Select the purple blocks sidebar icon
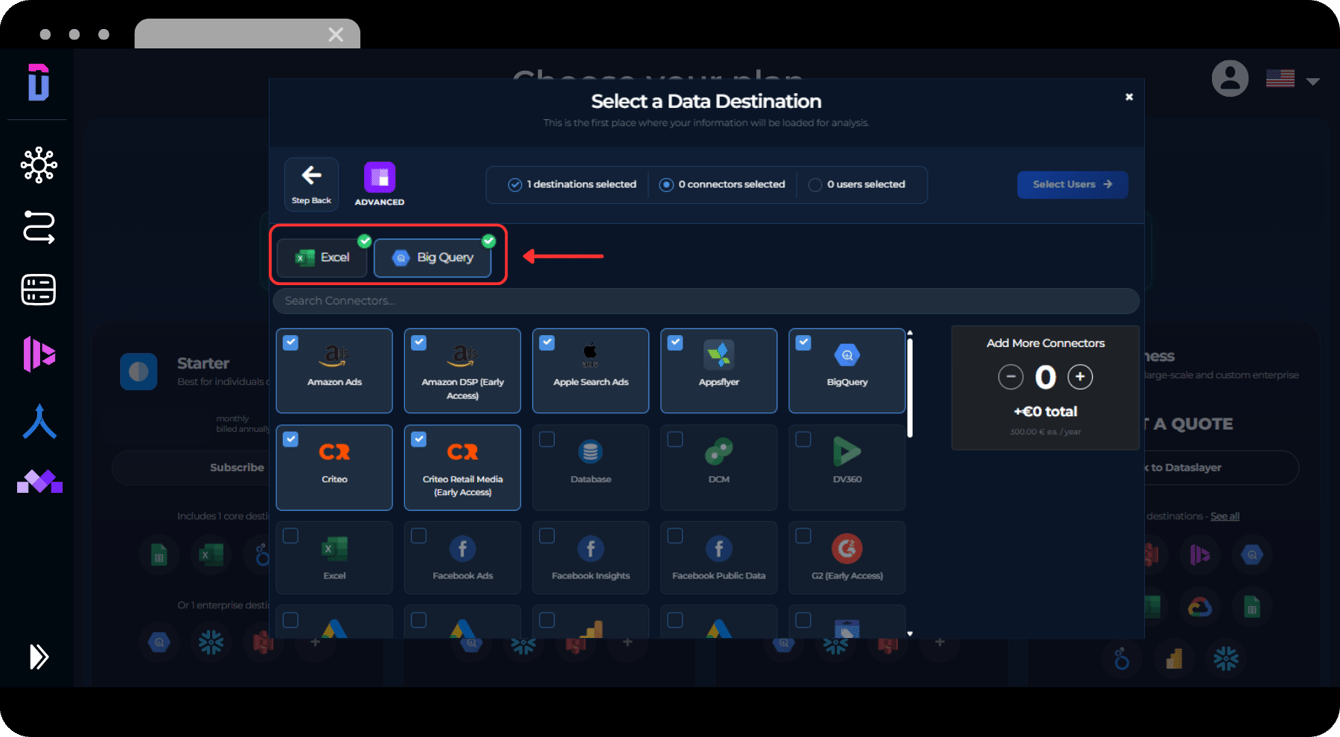Image resolution: width=1340 pixels, height=737 pixels. point(40,482)
